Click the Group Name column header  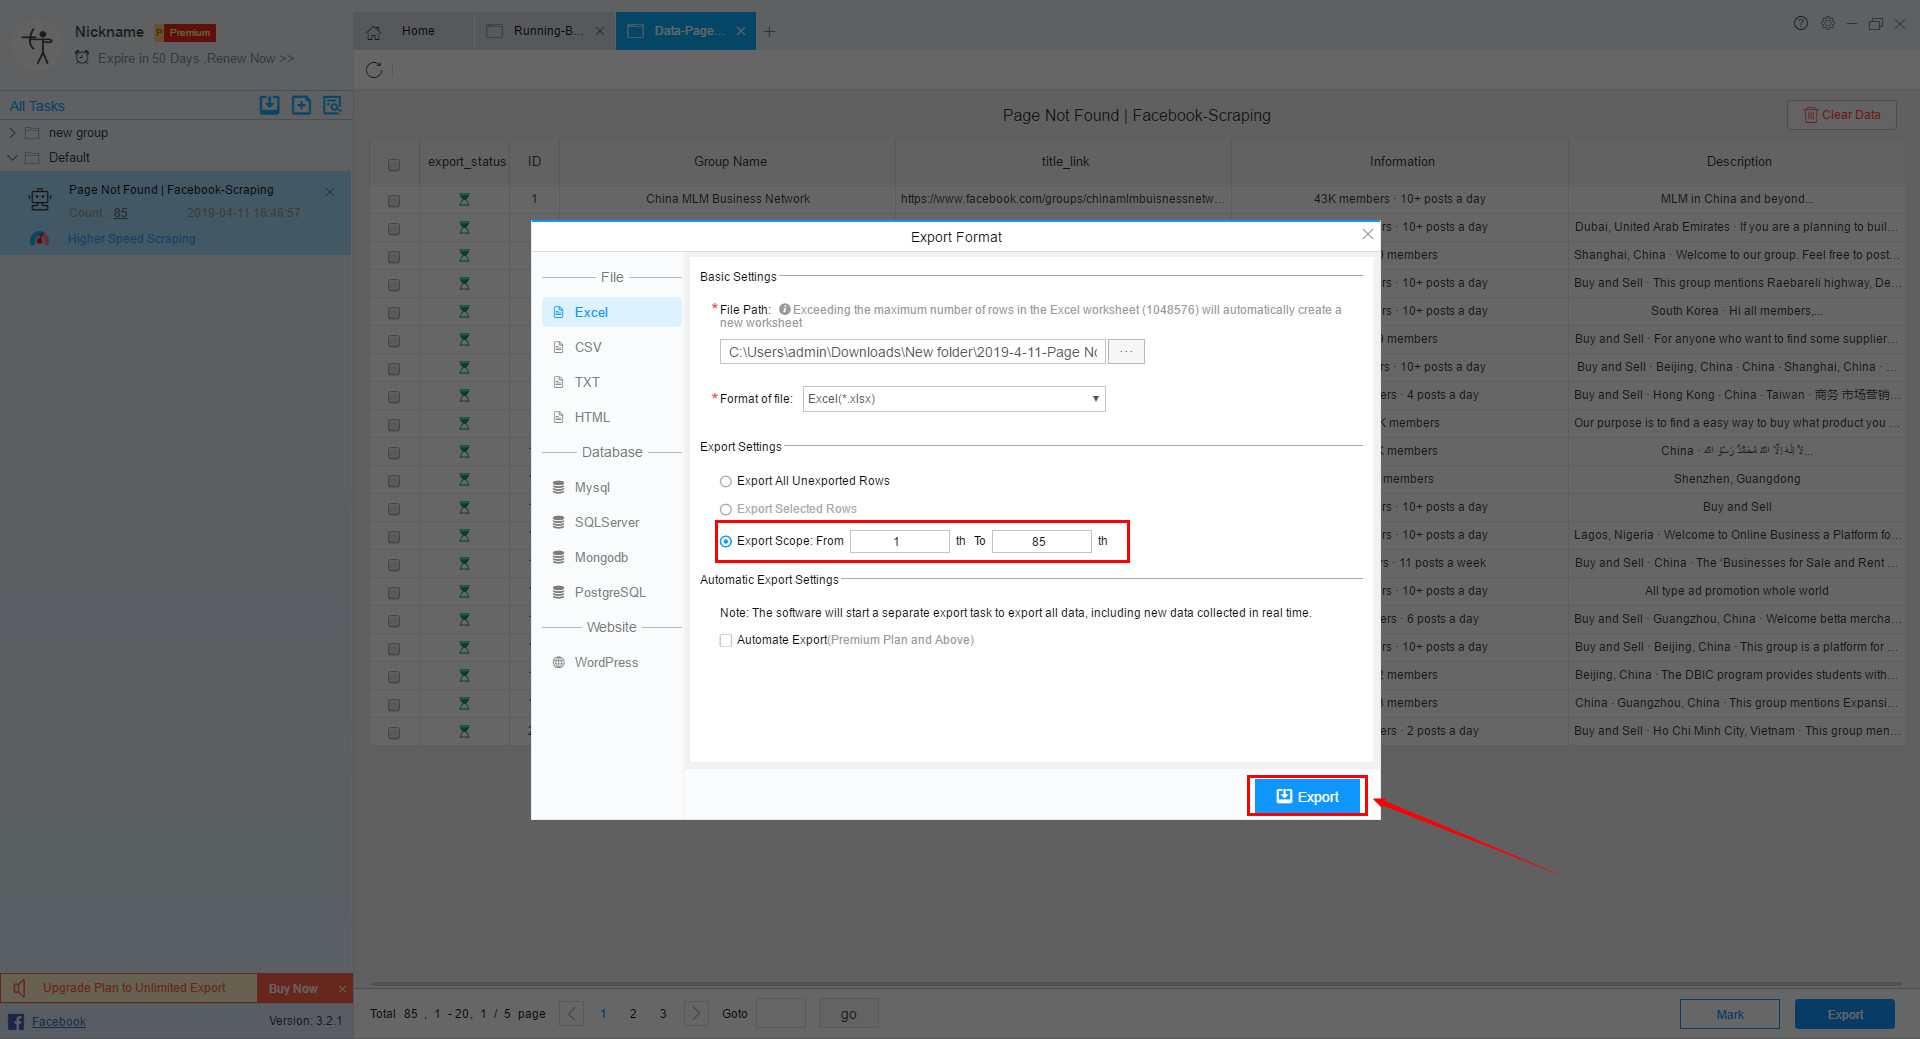click(x=730, y=162)
